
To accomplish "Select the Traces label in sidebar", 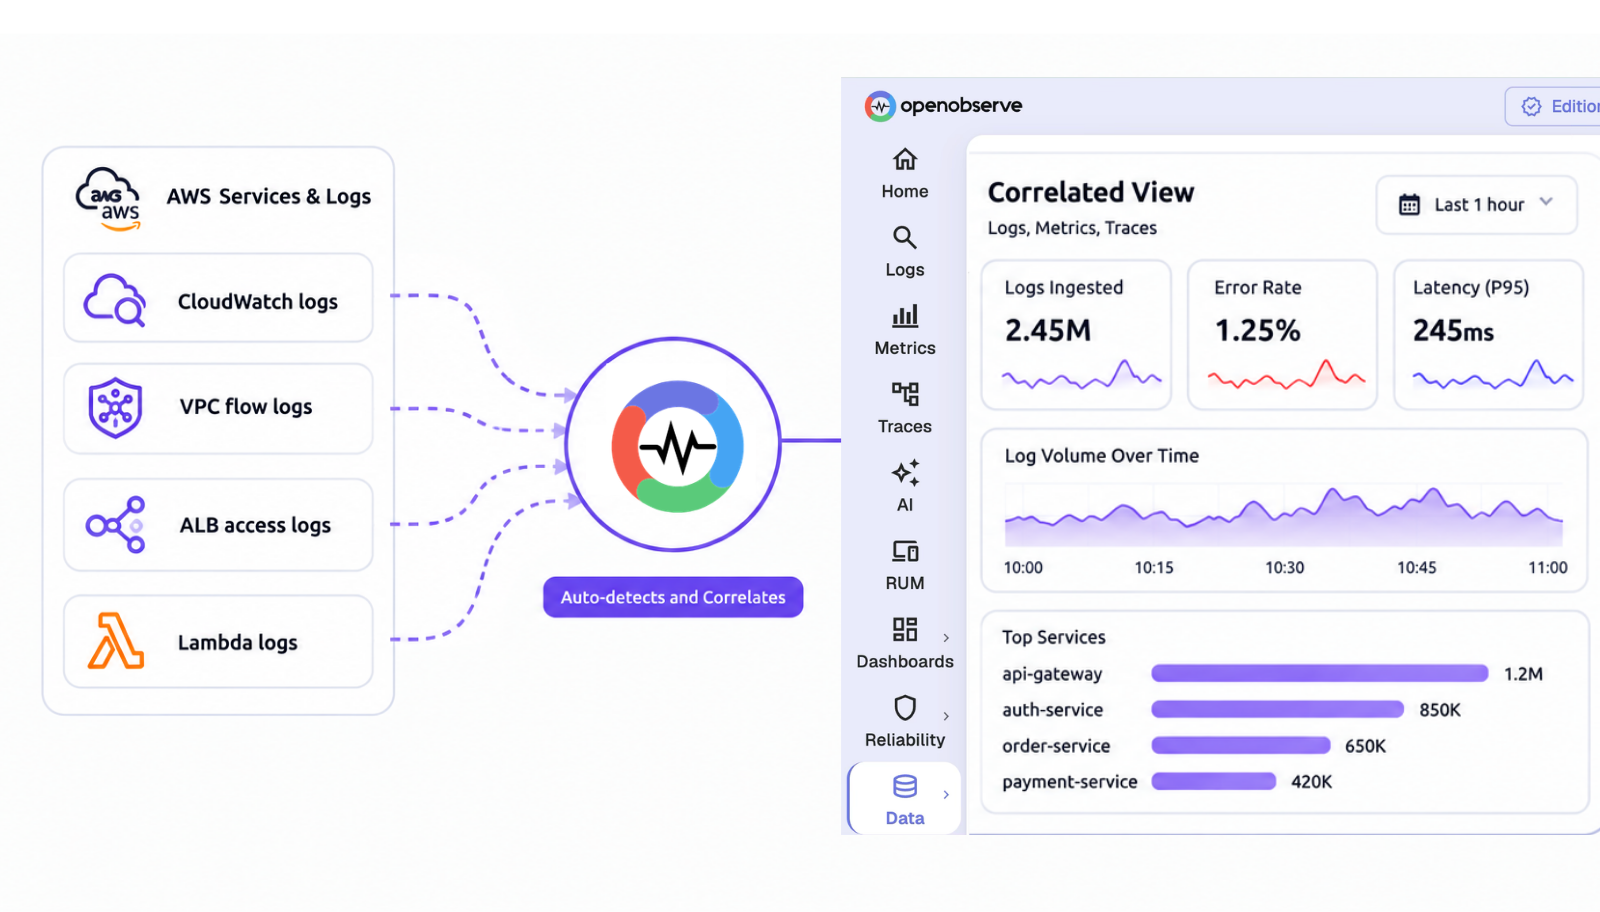I will (905, 426).
